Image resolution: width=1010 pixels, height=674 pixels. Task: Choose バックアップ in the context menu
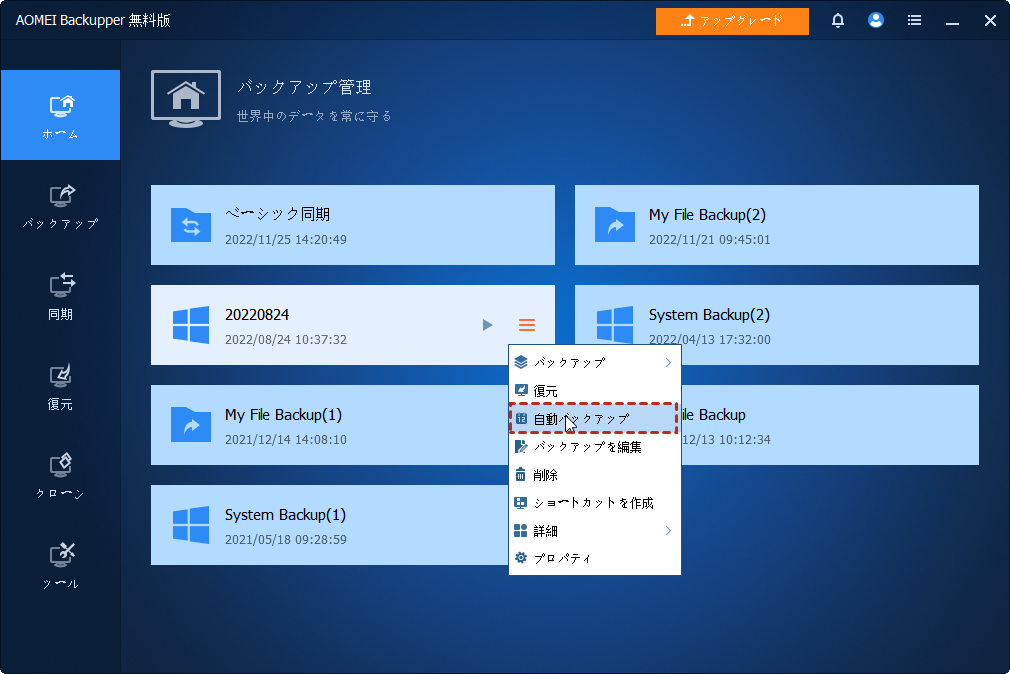coord(595,363)
